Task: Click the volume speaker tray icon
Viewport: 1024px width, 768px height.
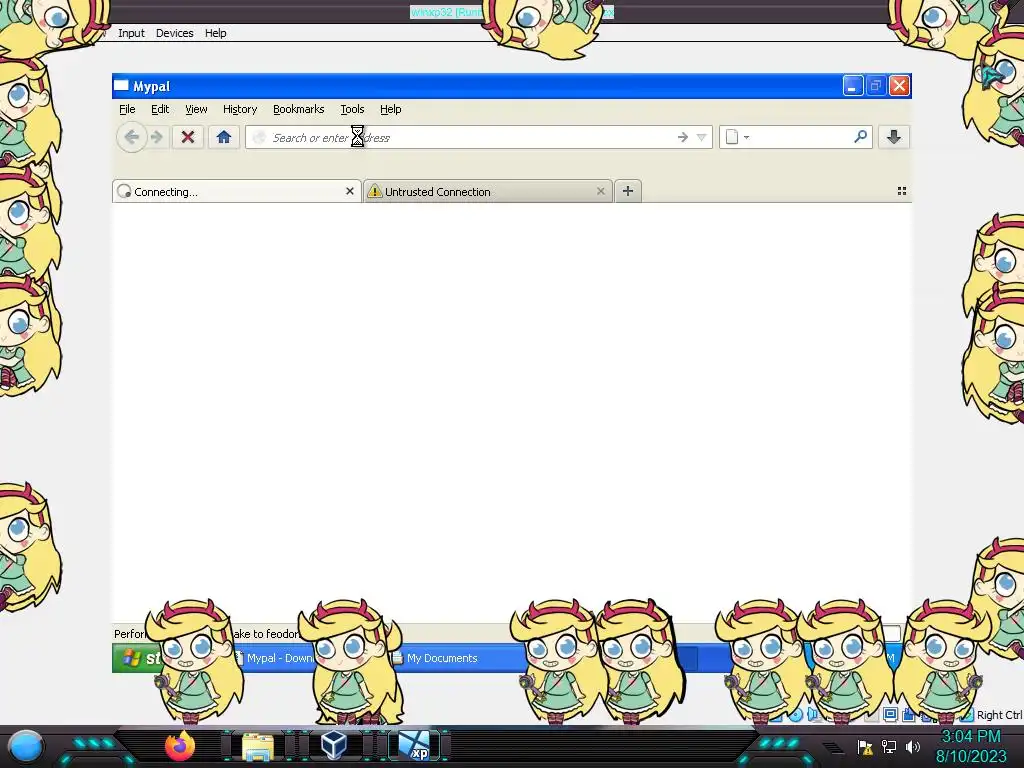Action: 912,747
